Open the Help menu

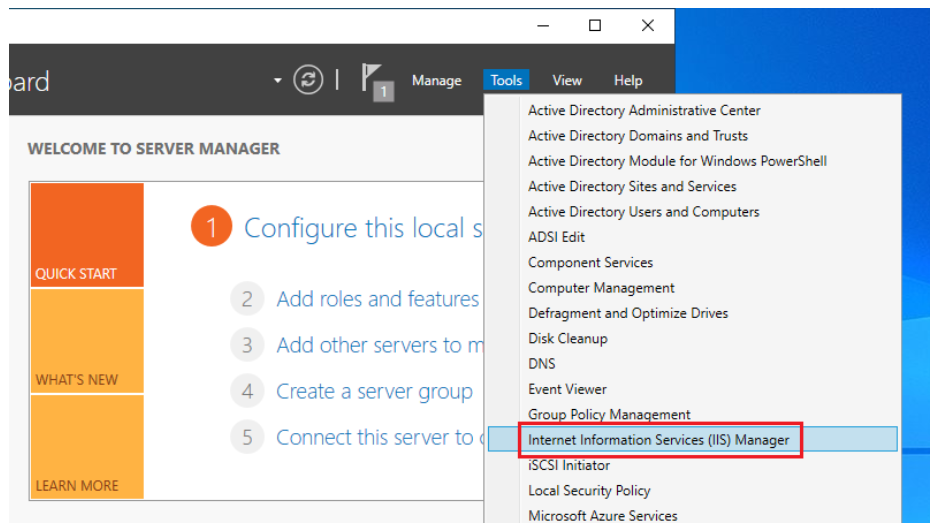(628, 81)
